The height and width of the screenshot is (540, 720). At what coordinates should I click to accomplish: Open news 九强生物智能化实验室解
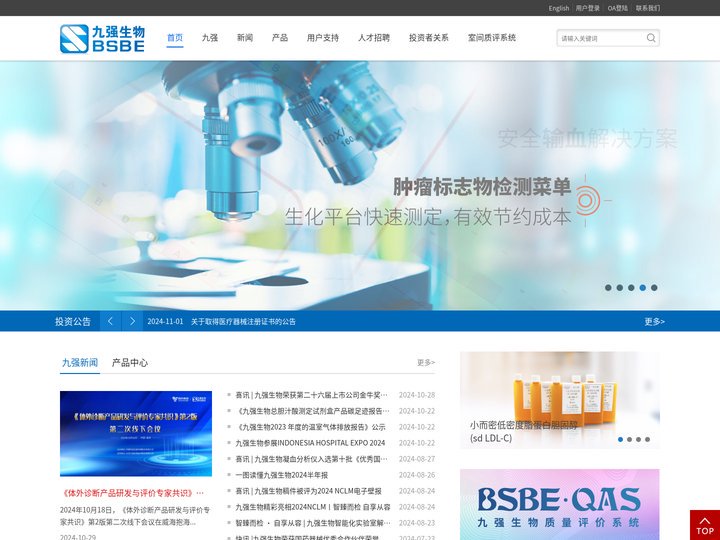tap(313, 523)
